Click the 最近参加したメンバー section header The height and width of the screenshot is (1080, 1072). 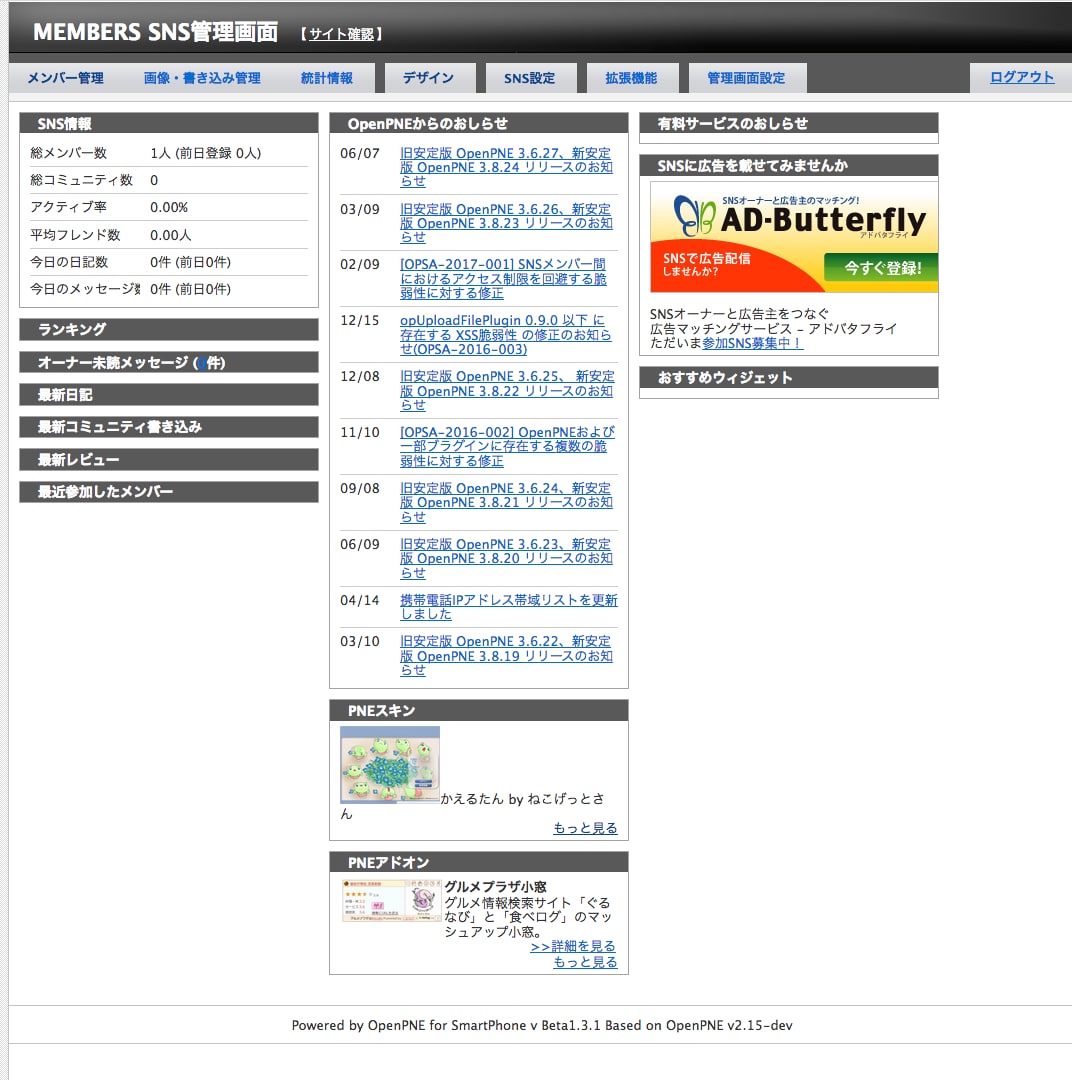click(169, 492)
